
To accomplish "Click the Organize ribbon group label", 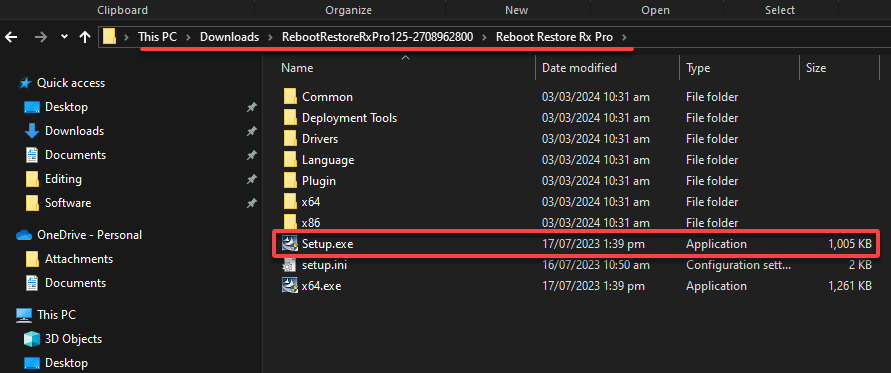I will pyautogui.click(x=349, y=10).
